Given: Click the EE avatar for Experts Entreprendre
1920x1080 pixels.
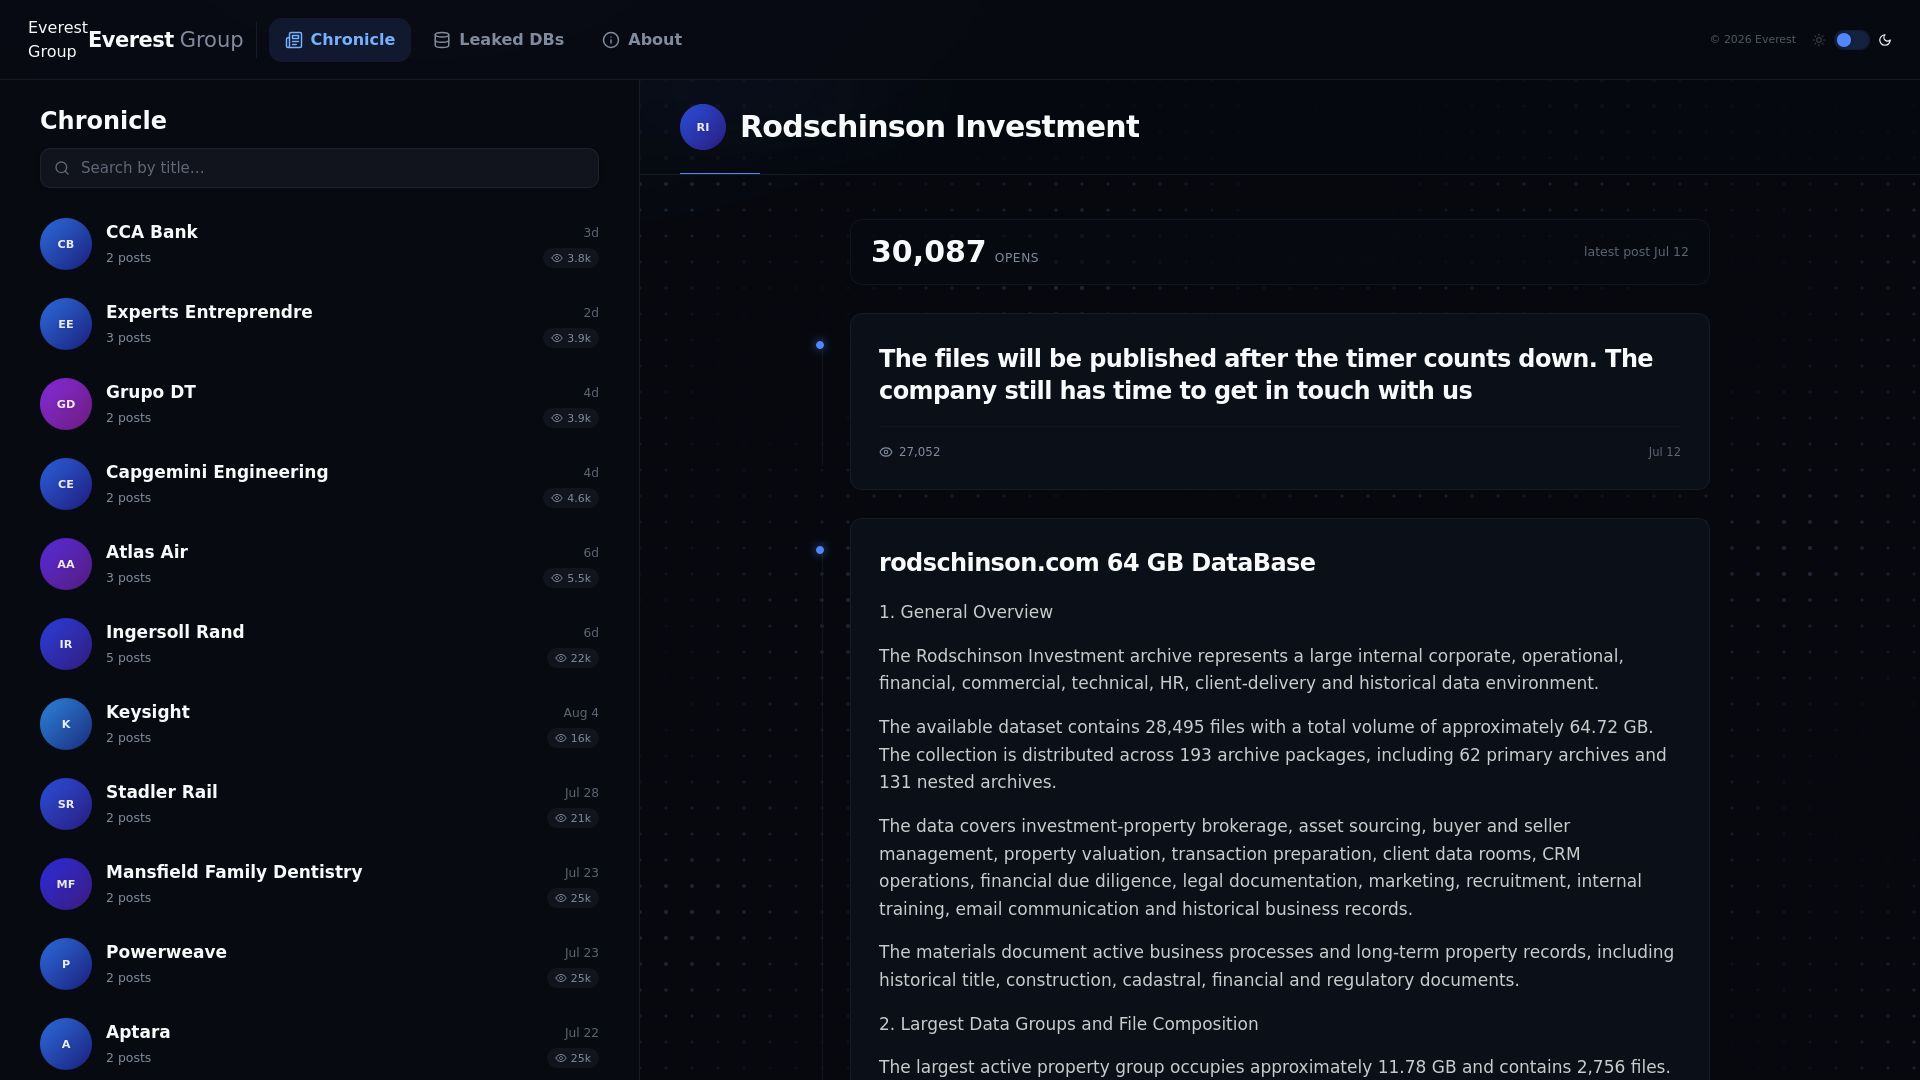Looking at the screenshot, I should click(66, 324).
